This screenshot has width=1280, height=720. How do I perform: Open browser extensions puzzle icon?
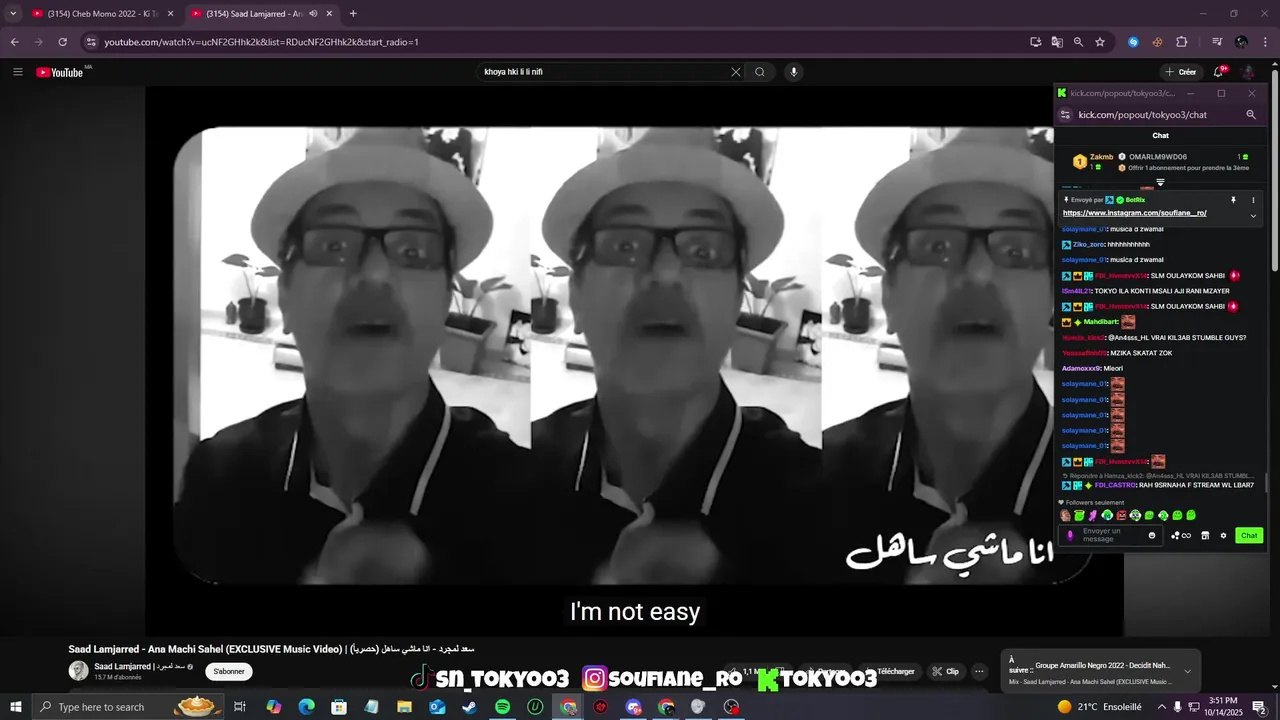pos(1181,42)
